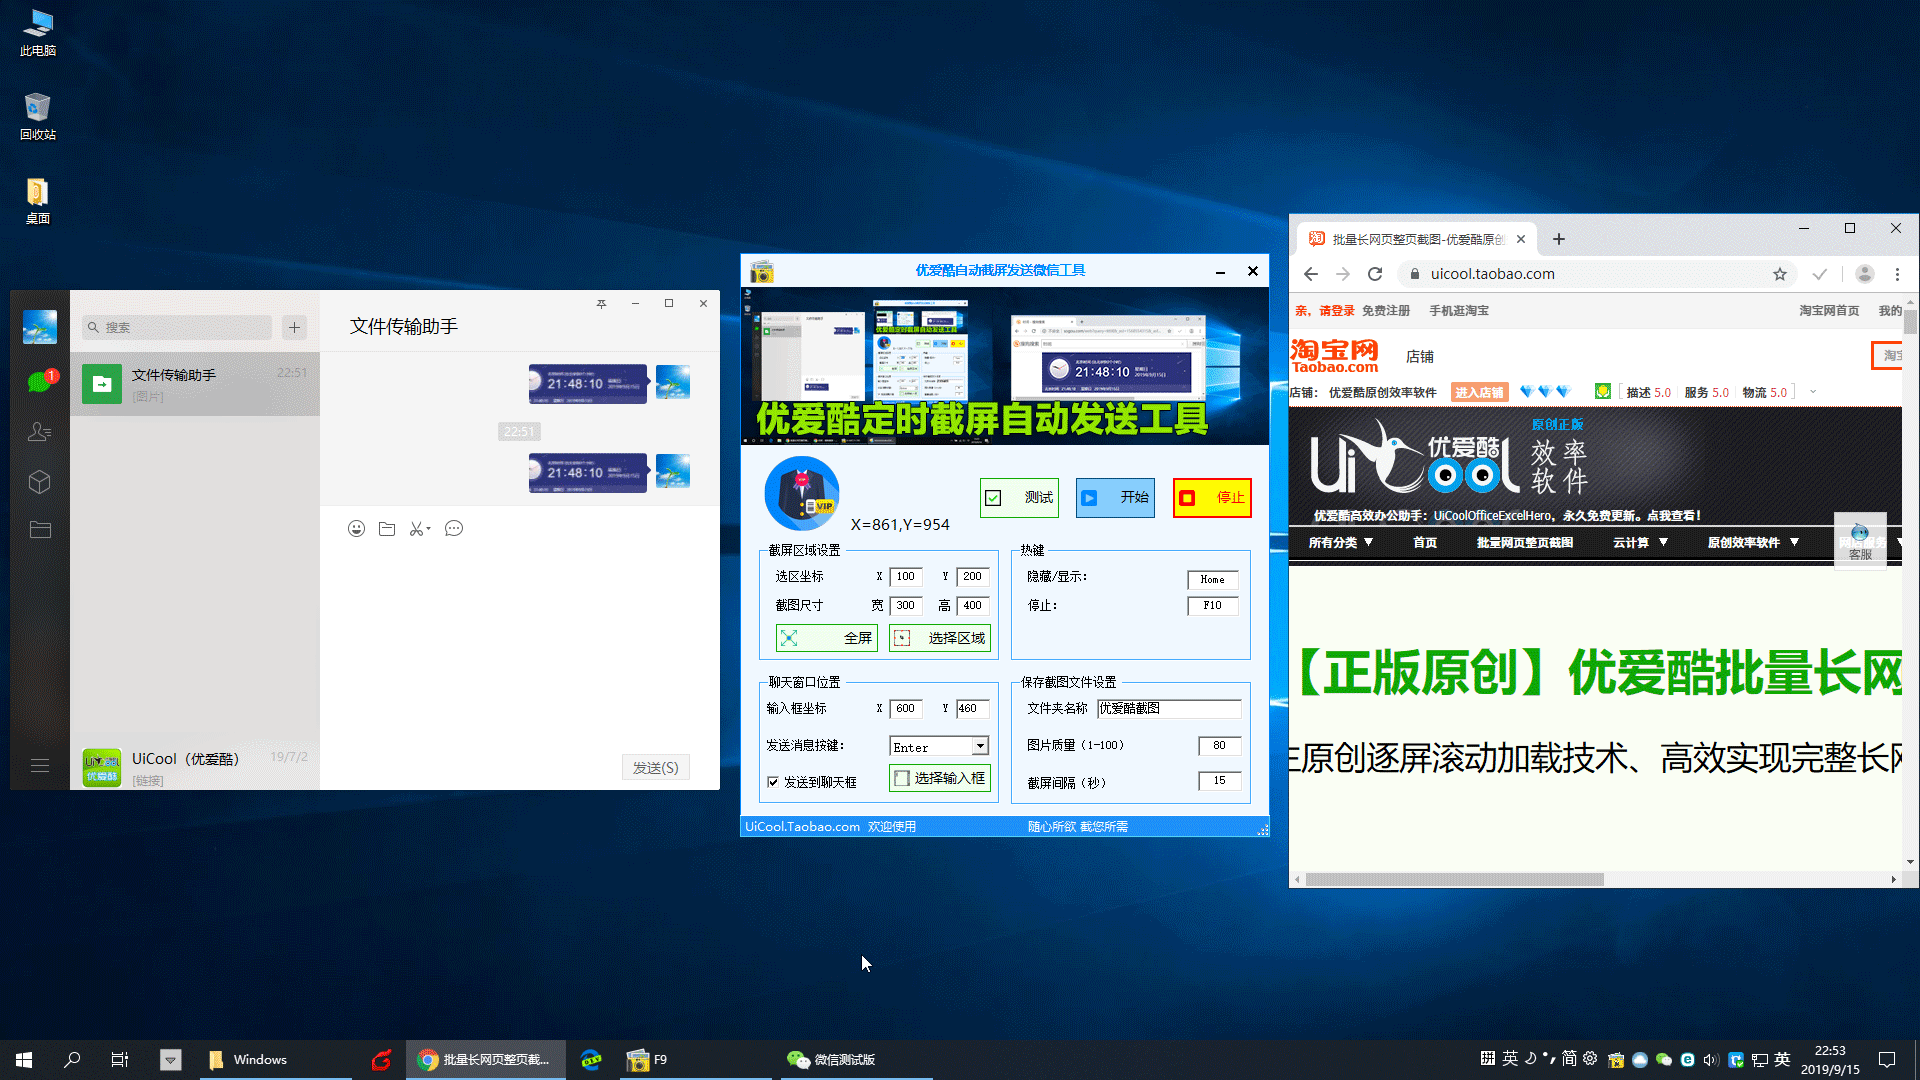Toggle 发送到聊天框 checkbox

773,782
